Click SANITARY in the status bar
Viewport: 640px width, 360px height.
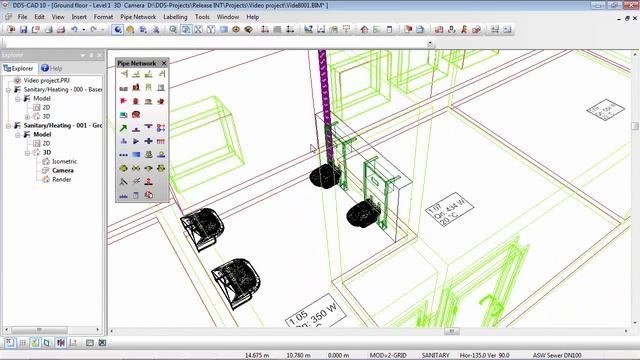(x=435, y=356)
